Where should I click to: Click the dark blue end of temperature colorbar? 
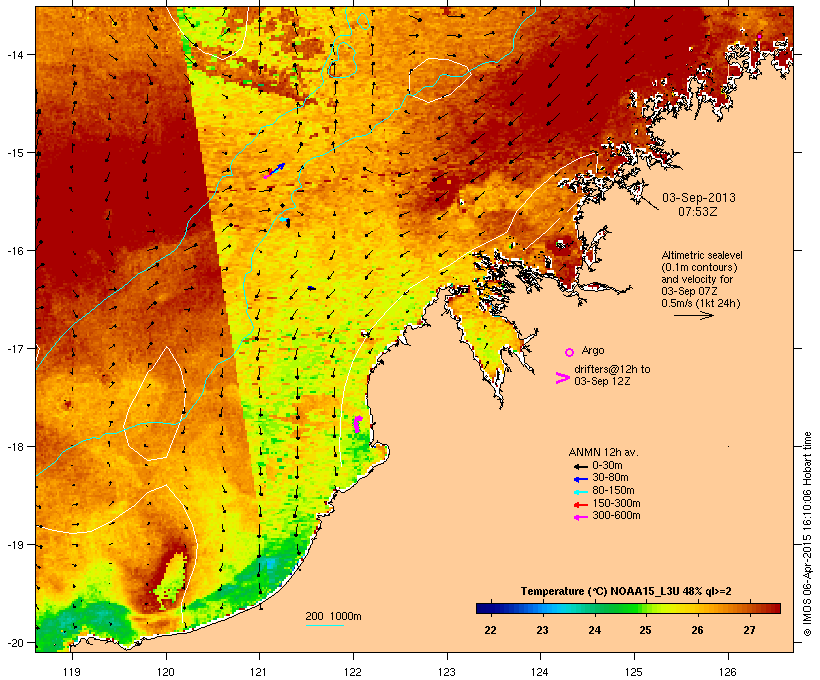point(484,608)
